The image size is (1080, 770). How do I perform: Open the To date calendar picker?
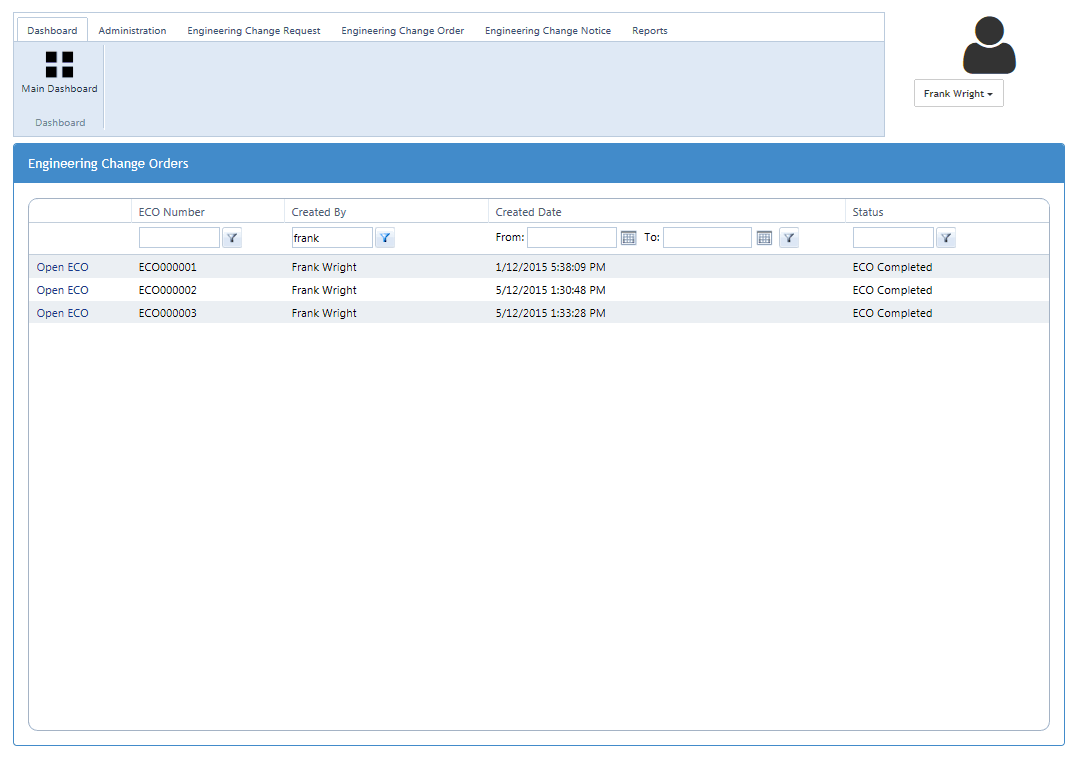click(764, 238)
